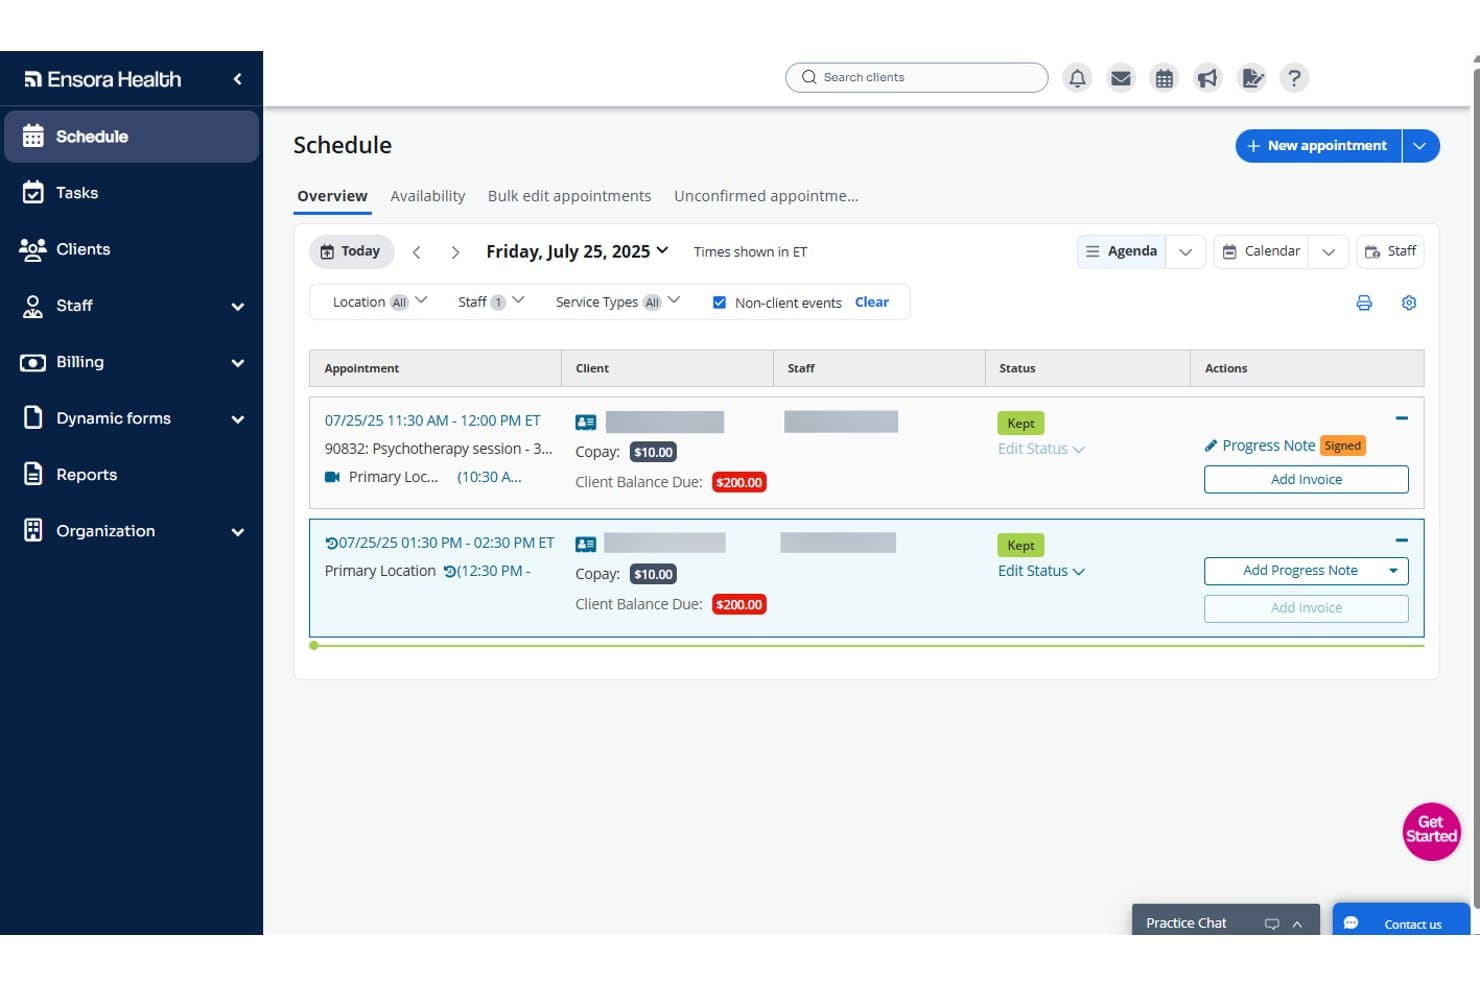Open the Calendar view options dropdown
Image resolution: width=1480 pixels, height=987 pixels.
point(1328,252)
